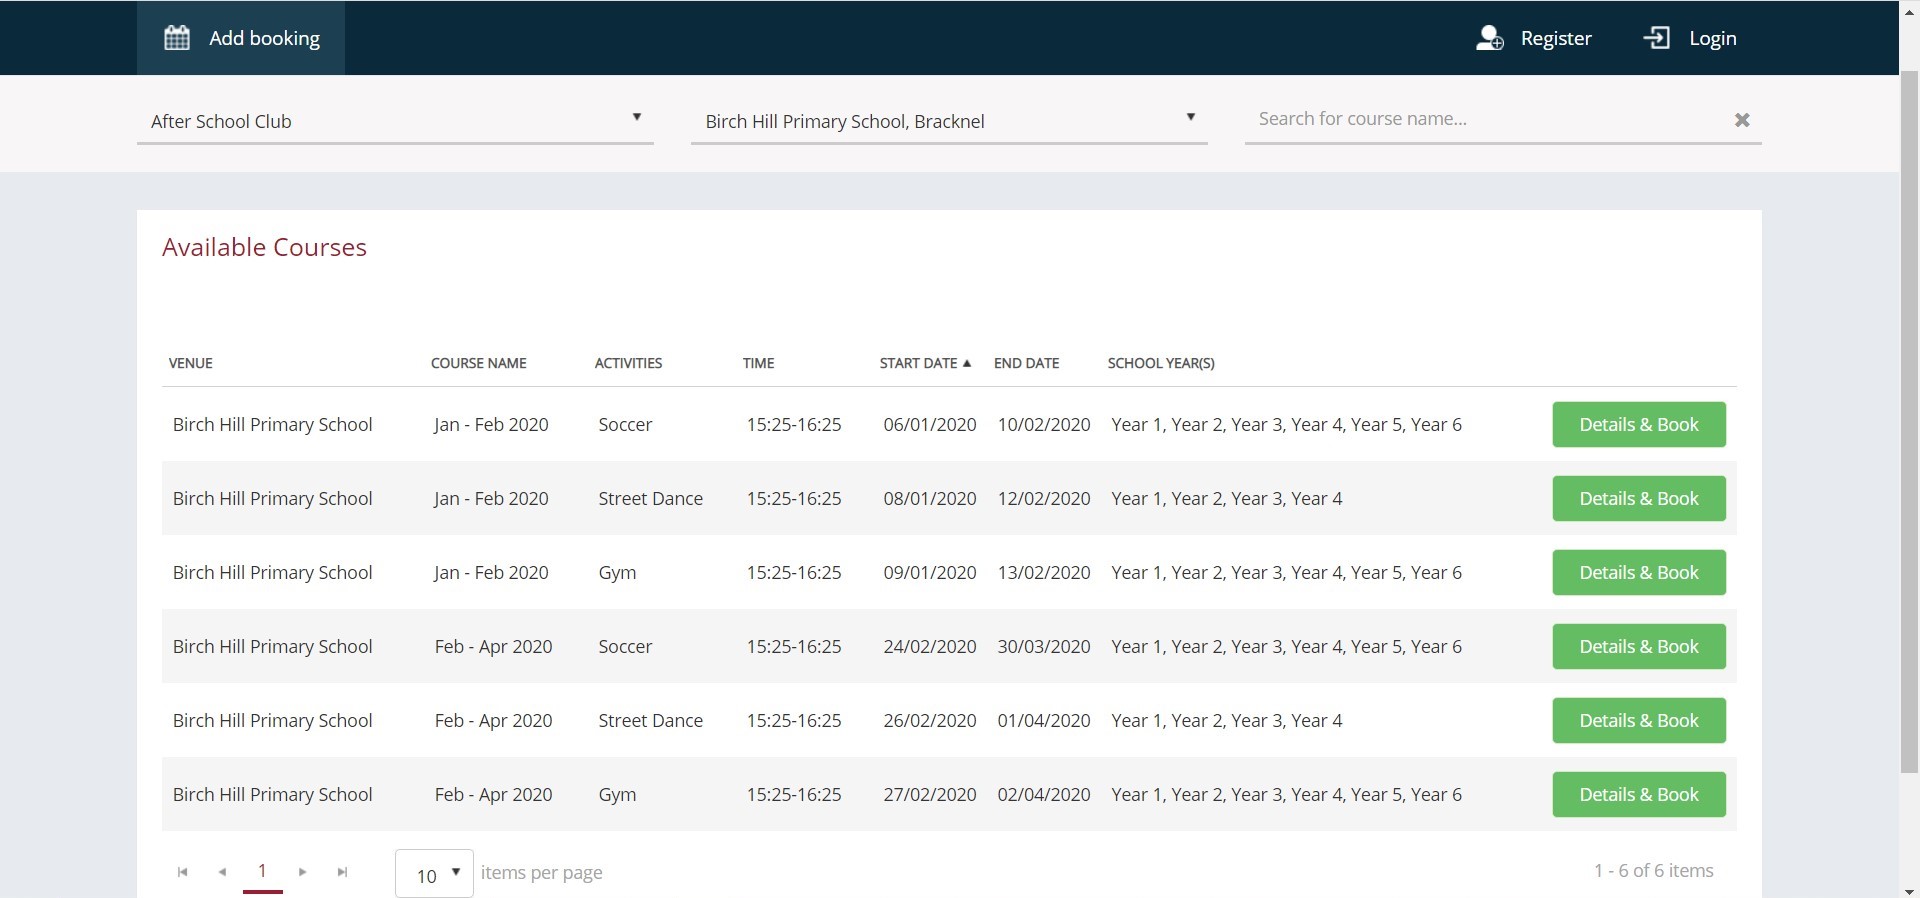This screenshot has width=1920, height=898.
Task: Book Gym course starting 27/02/2020
Action: point(1639,794)
